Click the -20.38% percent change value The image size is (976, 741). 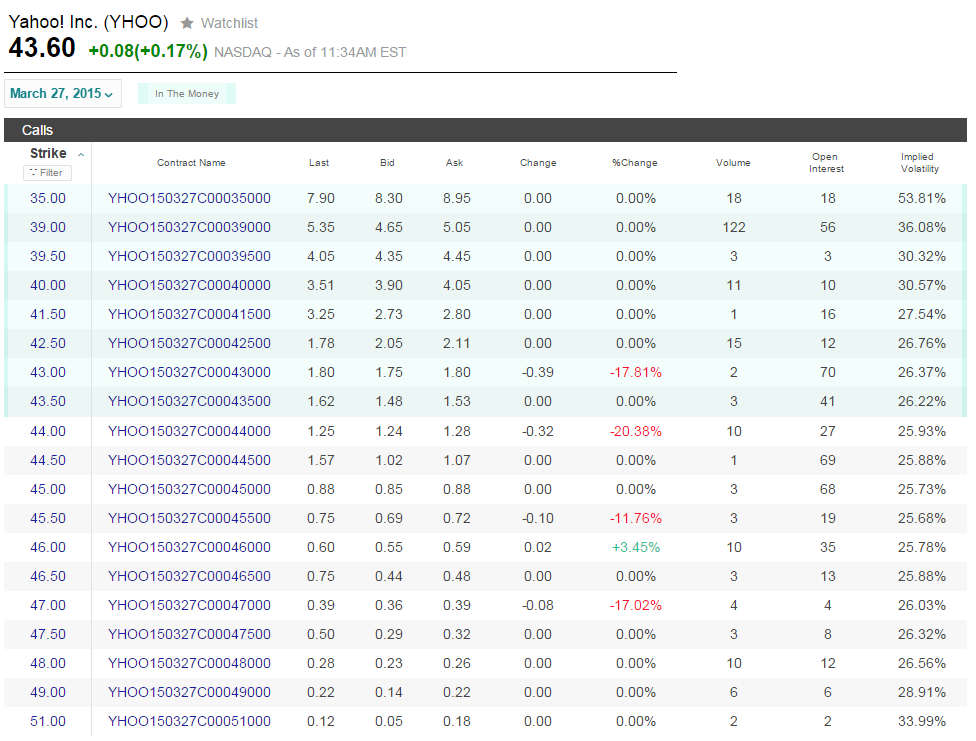tap(636, 431)
